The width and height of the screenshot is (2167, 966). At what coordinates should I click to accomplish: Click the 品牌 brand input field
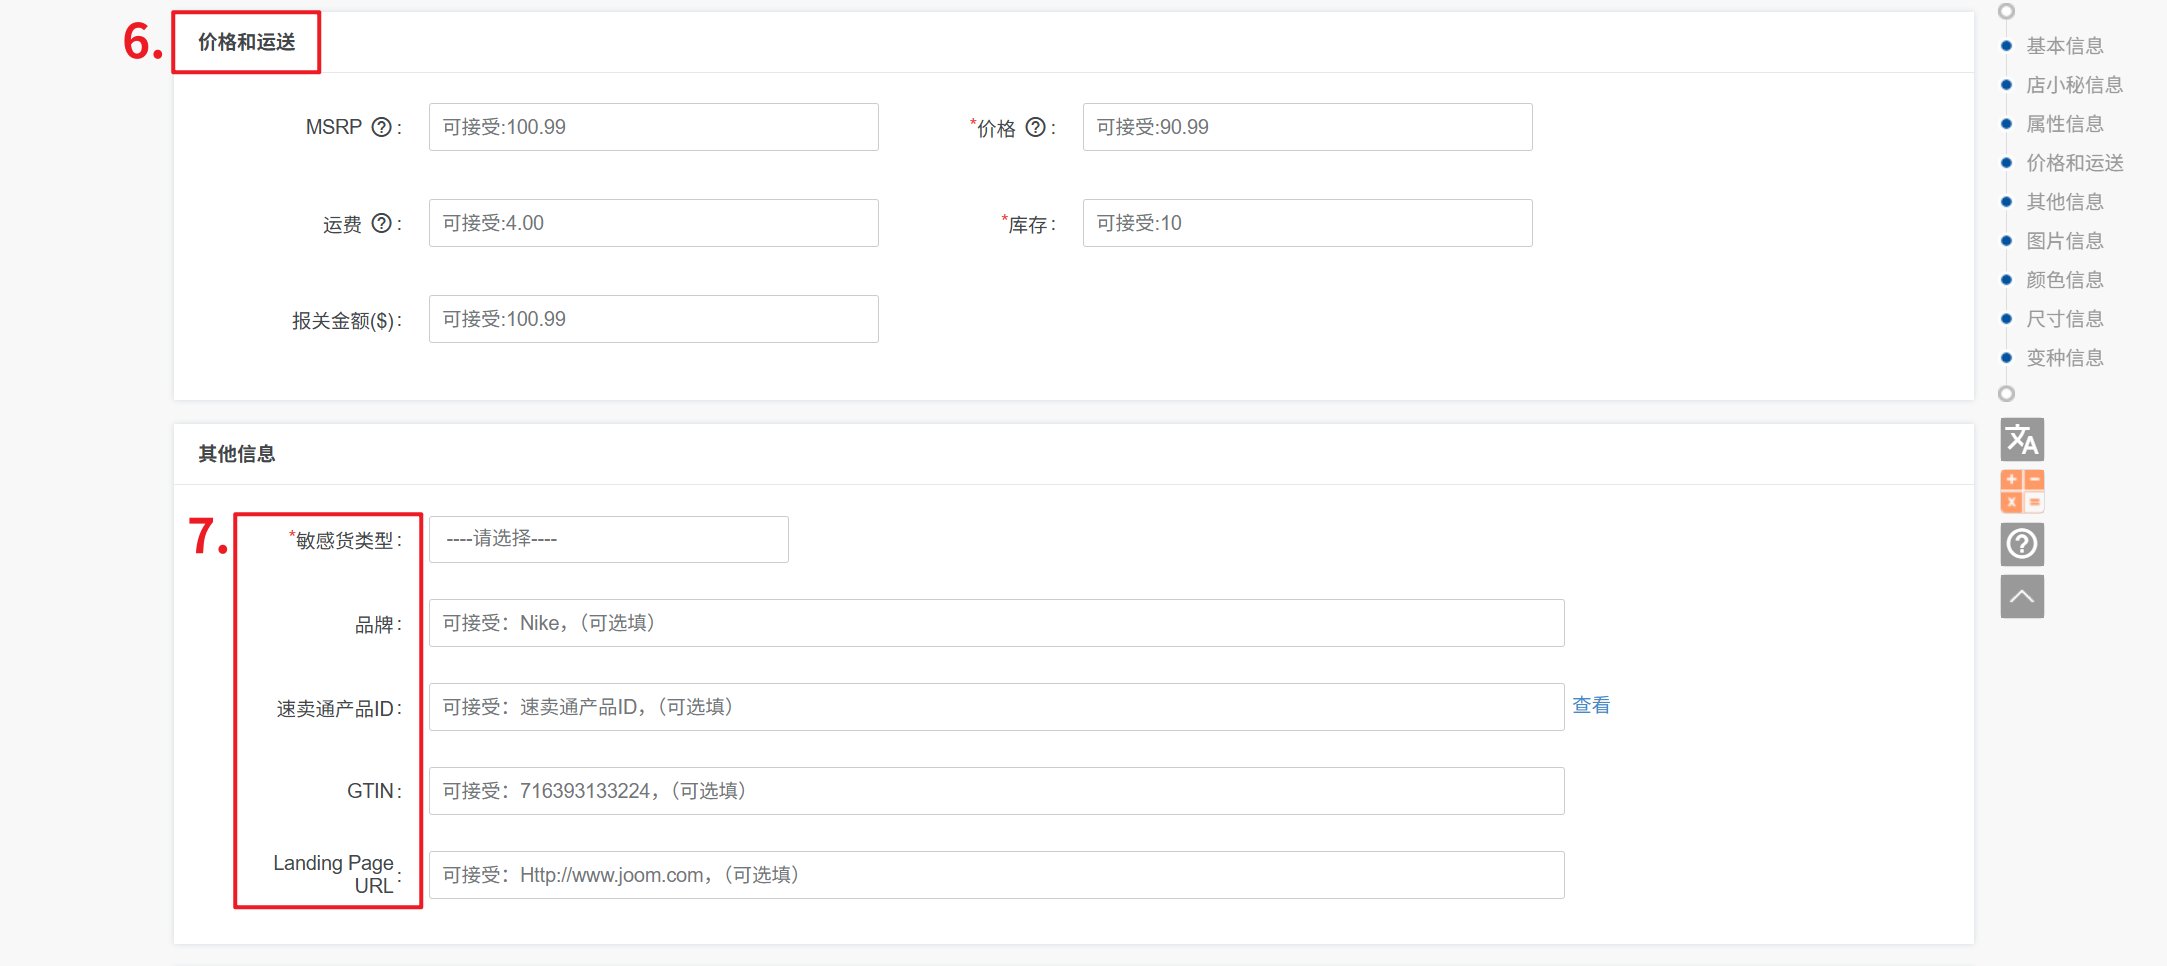(x=995, y=623)
